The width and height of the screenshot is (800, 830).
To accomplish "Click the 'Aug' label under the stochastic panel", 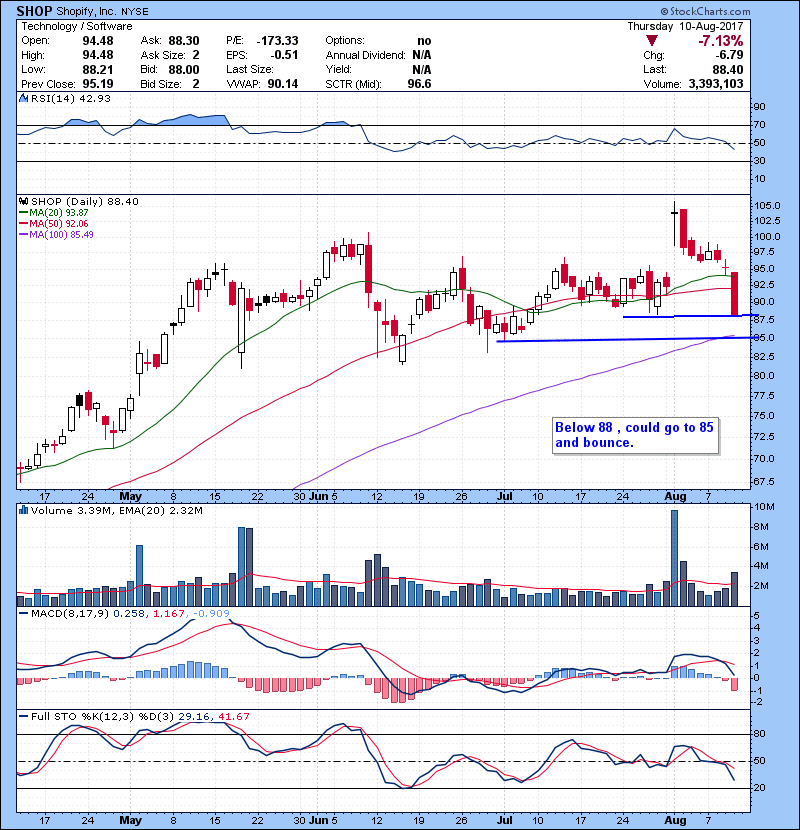I will click(675, 820).
